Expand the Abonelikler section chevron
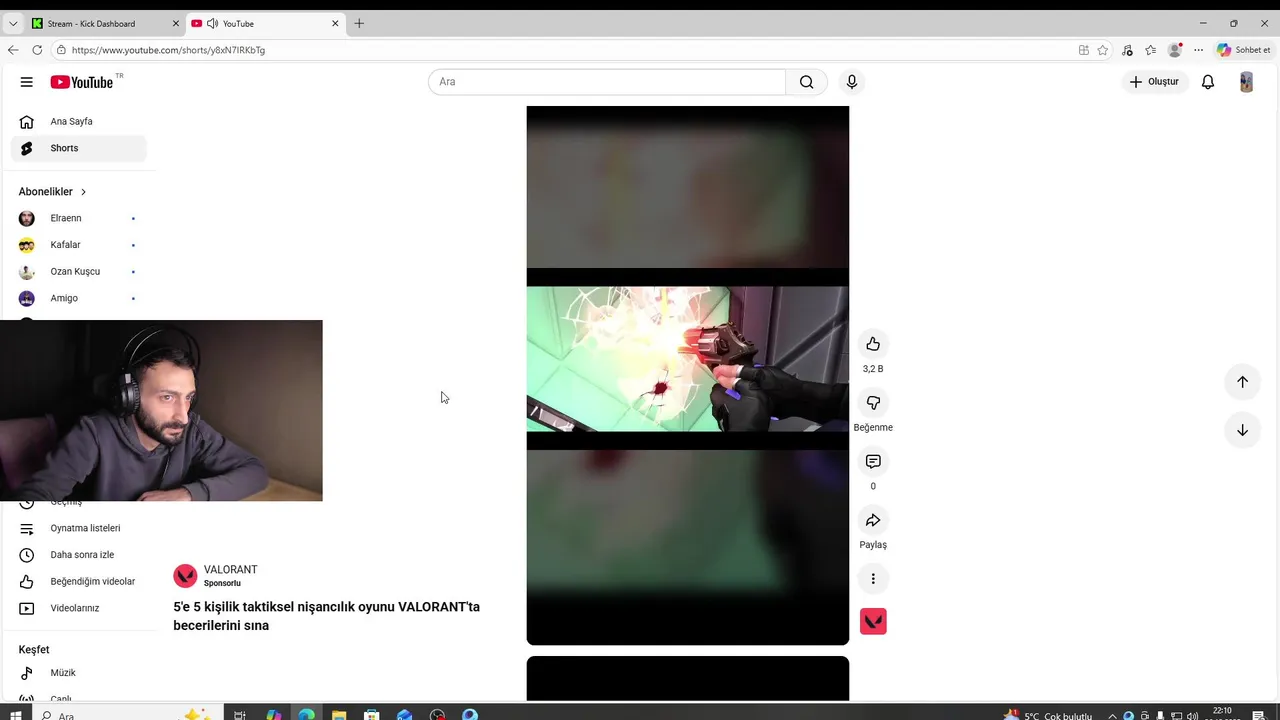Viewport: 1280px width, 720px height. [x=83, y=192]
